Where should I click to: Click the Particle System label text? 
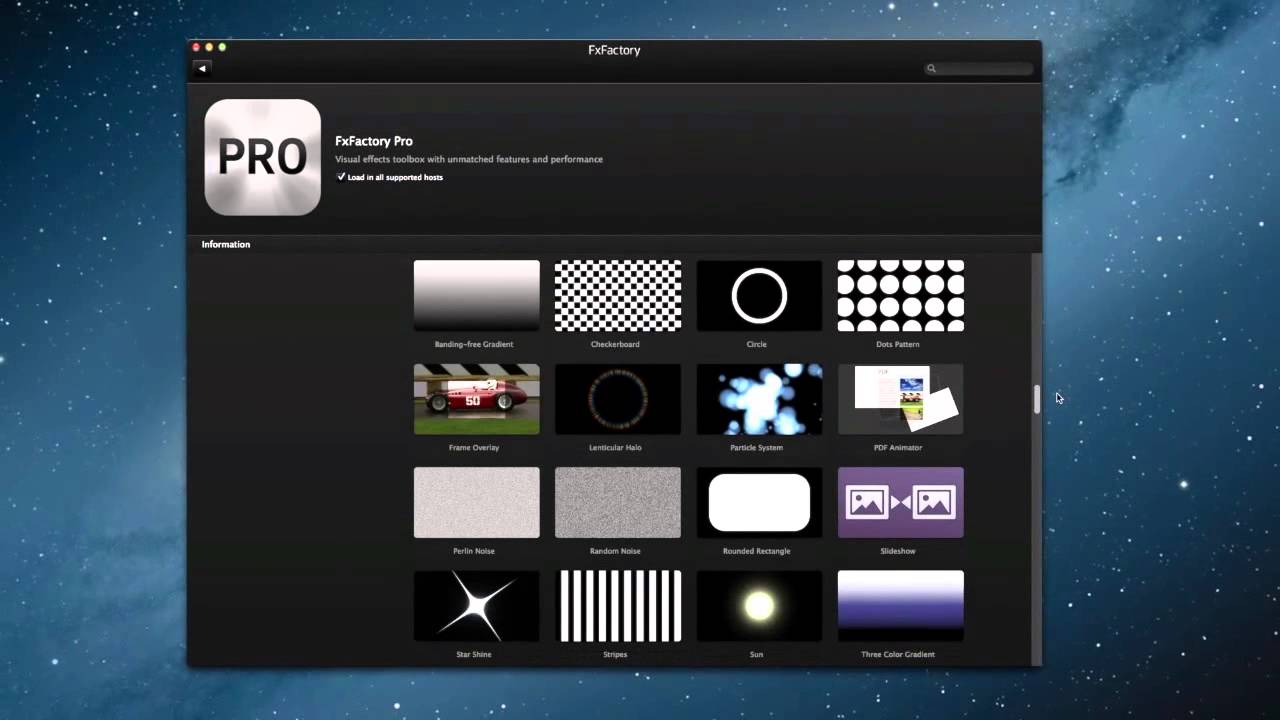coord(757,448)
